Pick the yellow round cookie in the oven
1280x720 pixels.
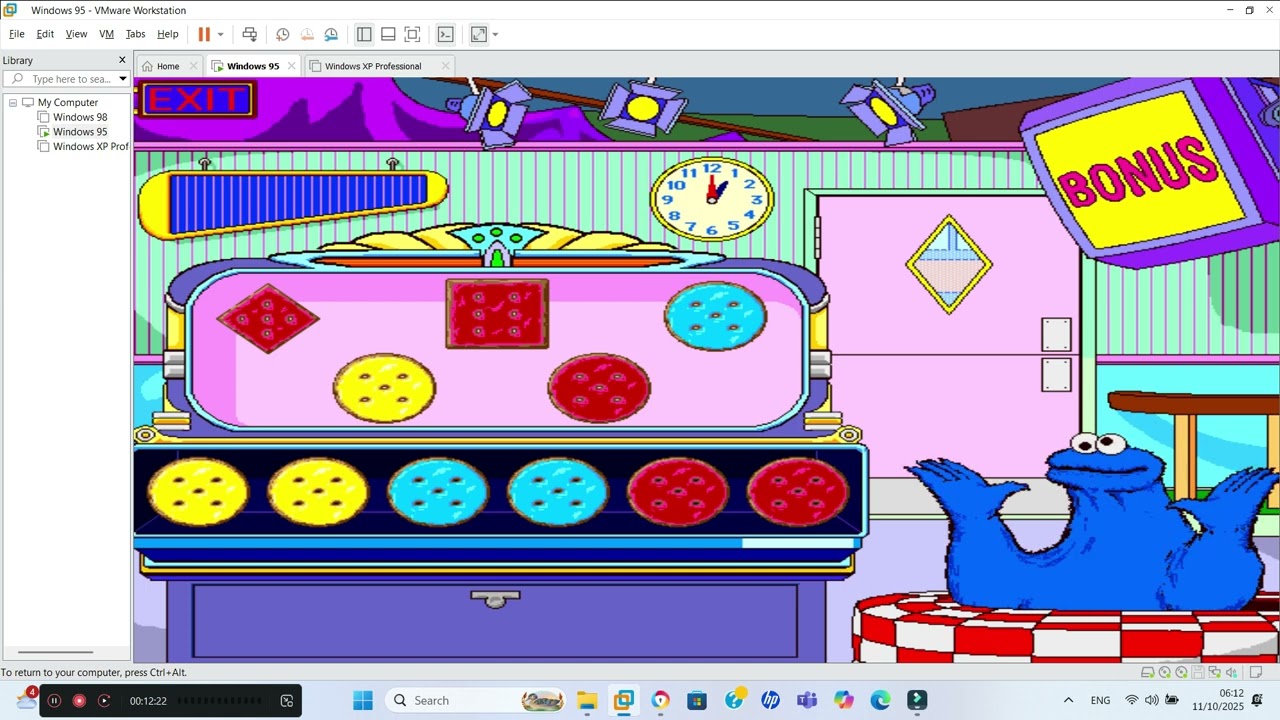tap(385, 388)
